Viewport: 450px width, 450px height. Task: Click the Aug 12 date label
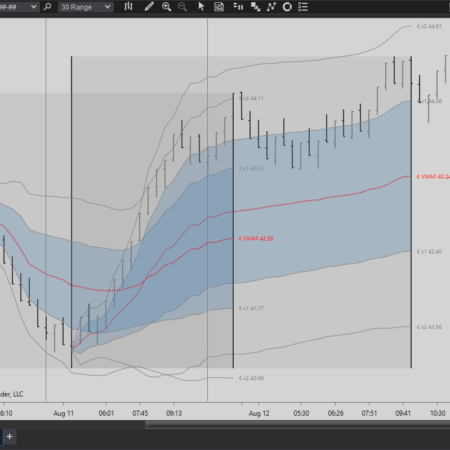tap(259, 413)
